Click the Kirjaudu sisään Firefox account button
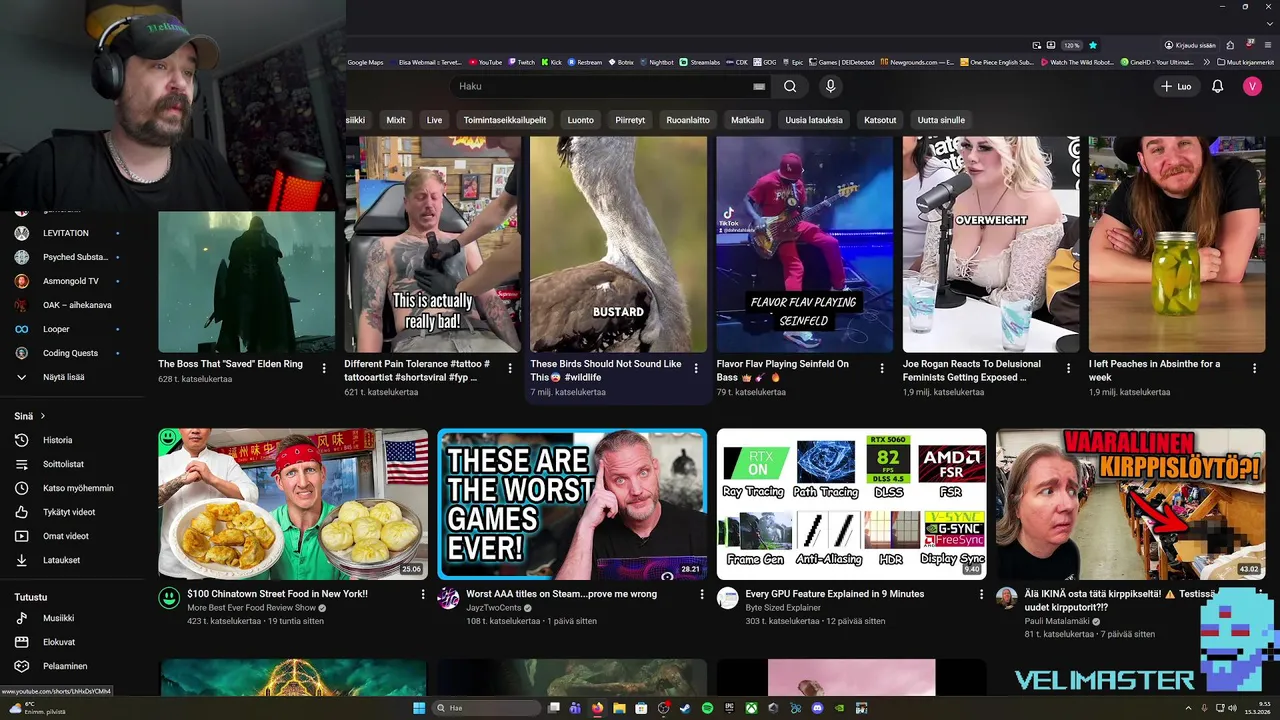 1190,45
